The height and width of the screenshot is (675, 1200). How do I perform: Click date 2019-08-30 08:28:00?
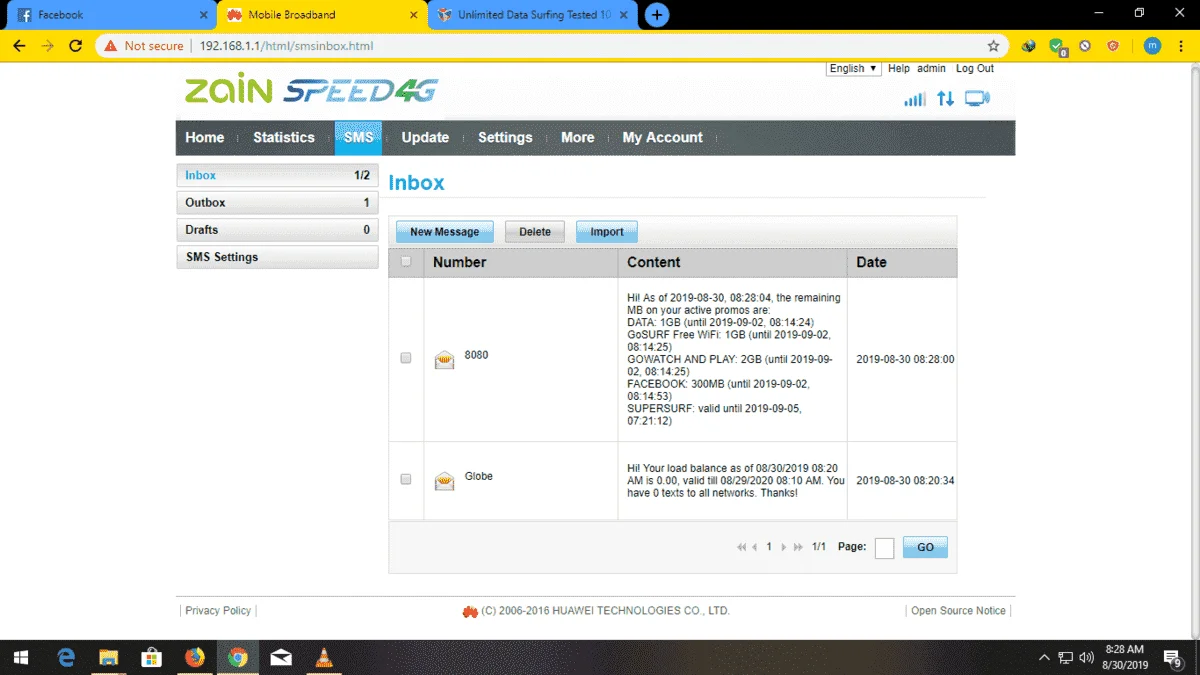coord(905,359)
